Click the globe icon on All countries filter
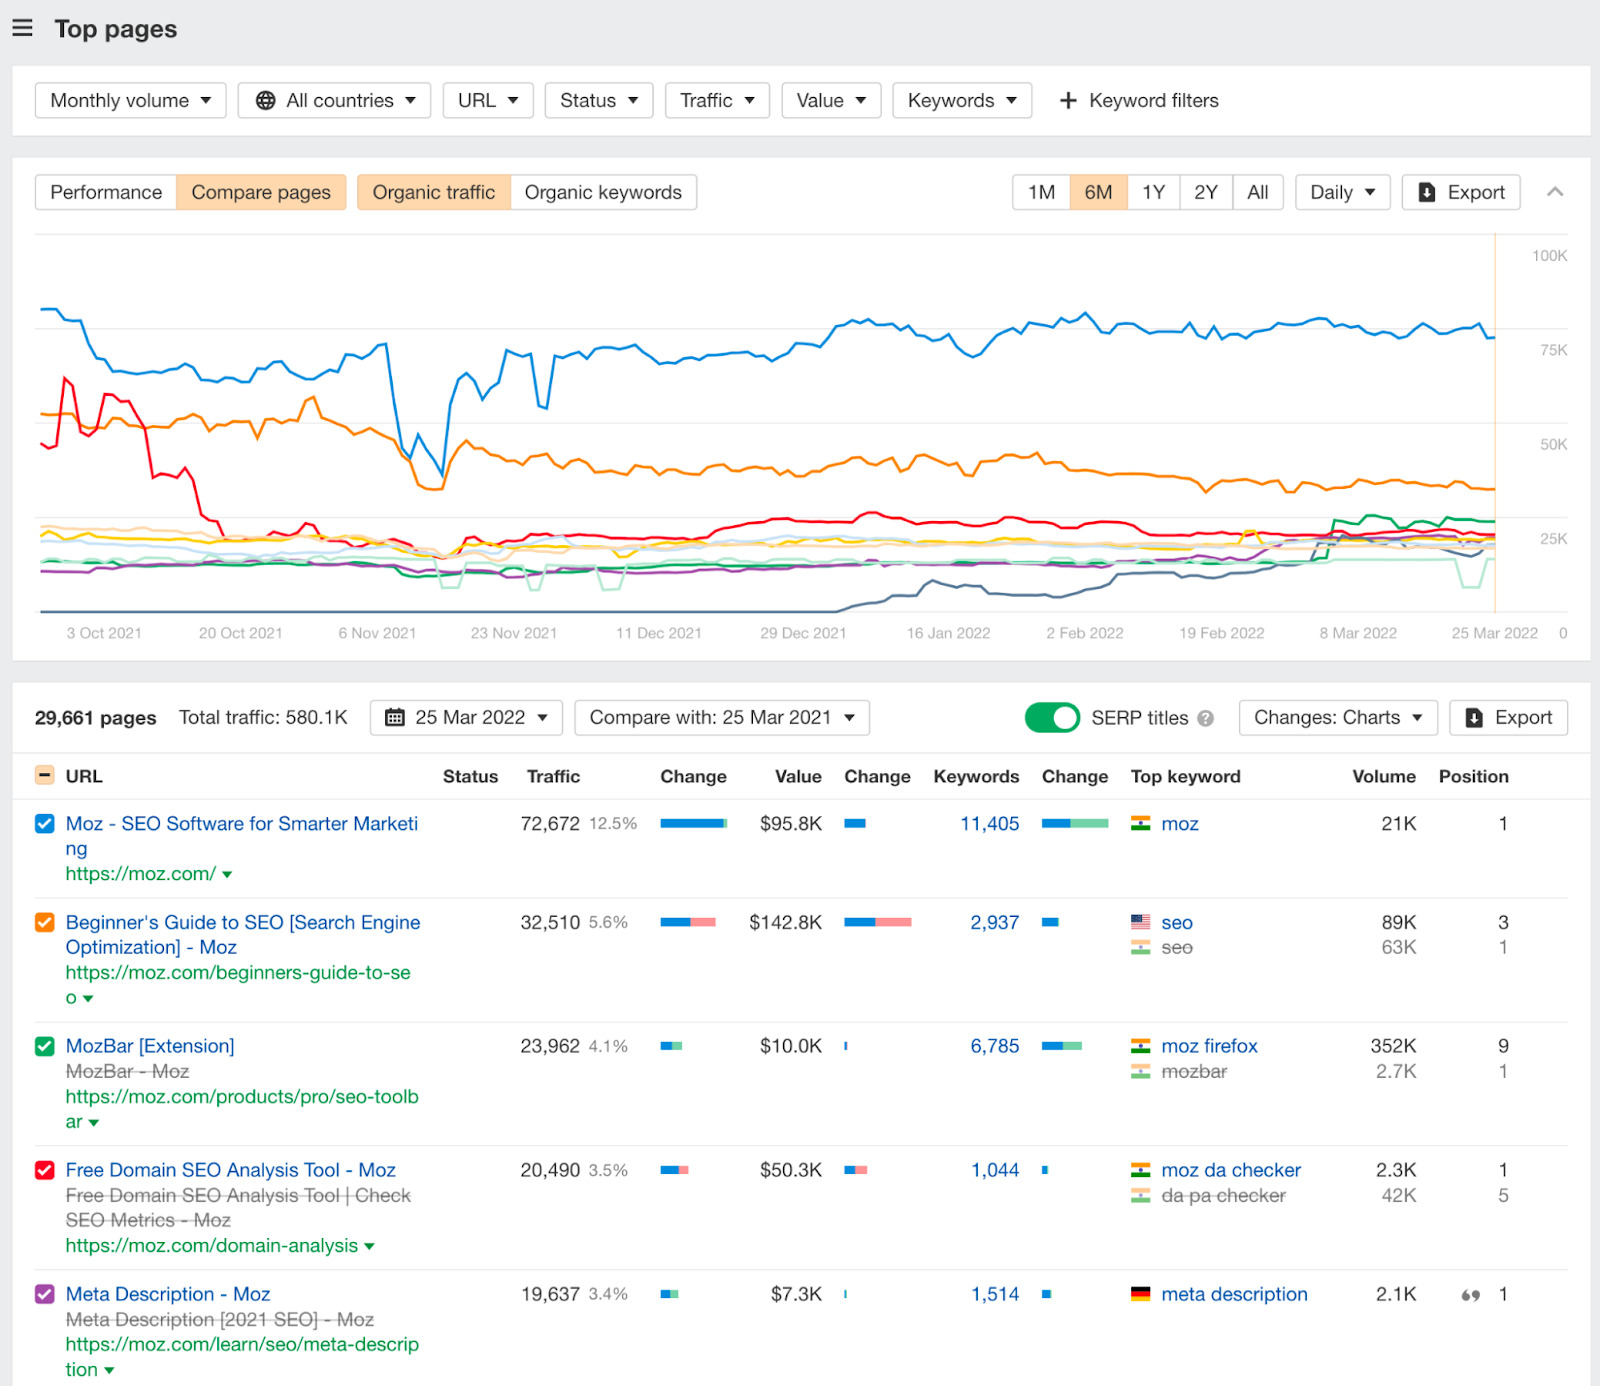The width and height of the screenshot is (1600, 1386). [265, 100]
